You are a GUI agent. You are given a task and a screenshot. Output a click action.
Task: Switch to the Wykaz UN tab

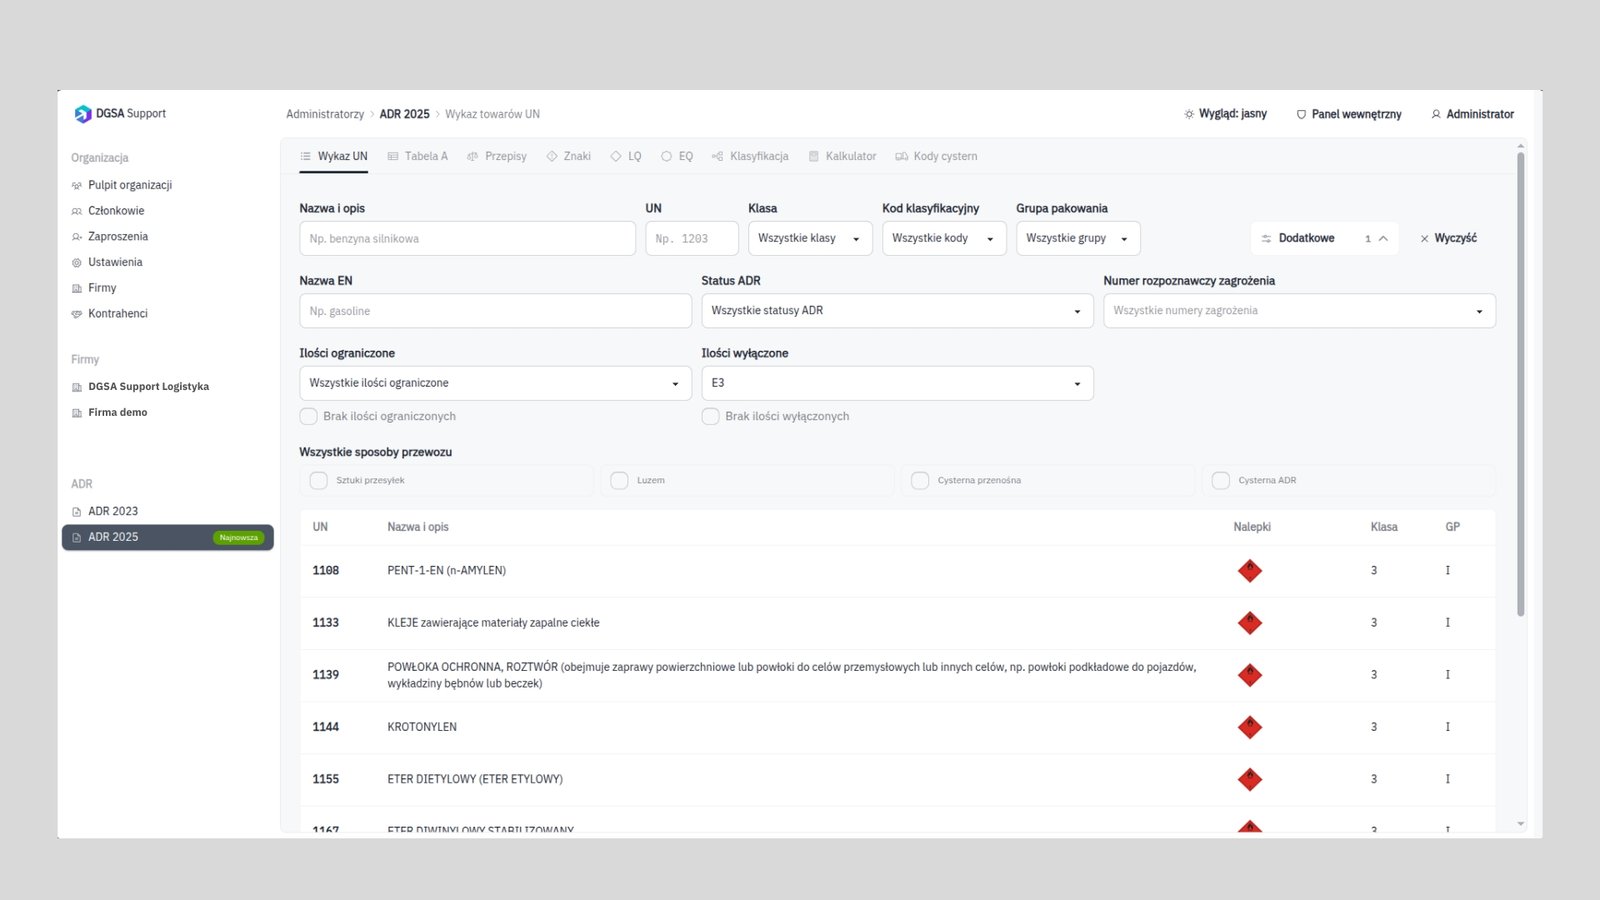click(x=334, y=156)
